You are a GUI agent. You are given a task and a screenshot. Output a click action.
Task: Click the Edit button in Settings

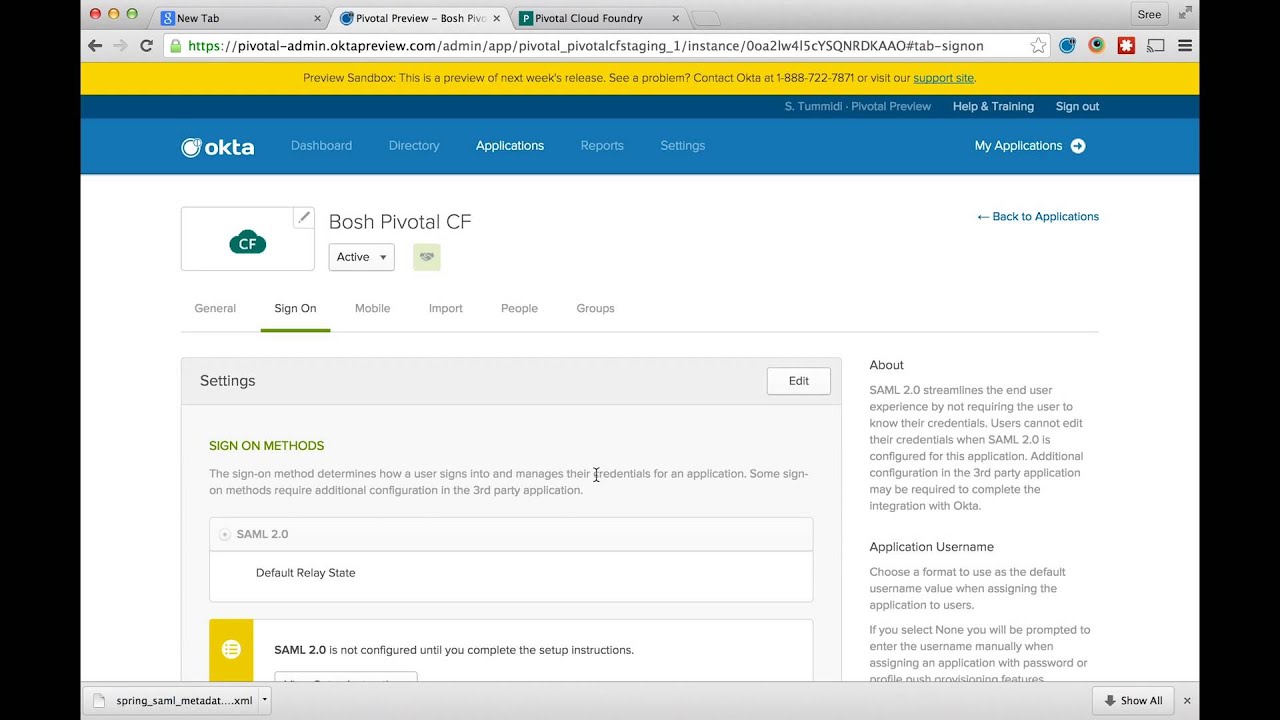click(x=799, y=381)
